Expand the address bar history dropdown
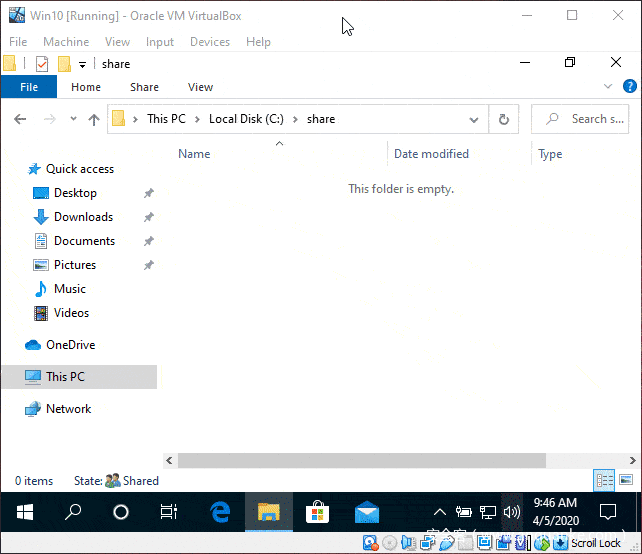 click(x=474, y=119)
